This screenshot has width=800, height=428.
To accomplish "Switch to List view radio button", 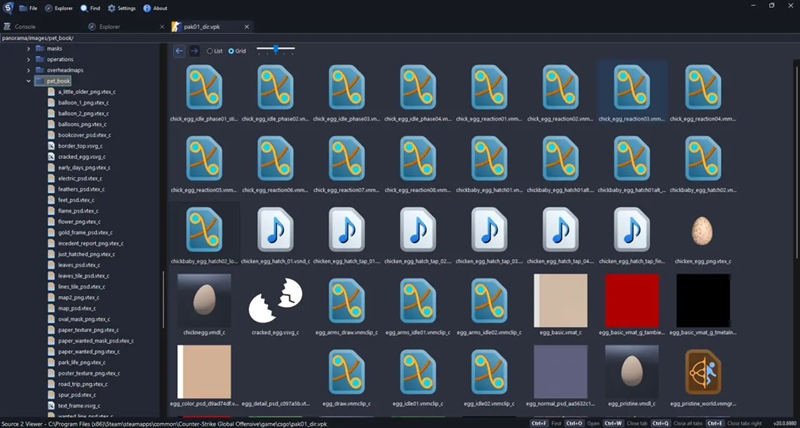I will (x=210, y=52).
